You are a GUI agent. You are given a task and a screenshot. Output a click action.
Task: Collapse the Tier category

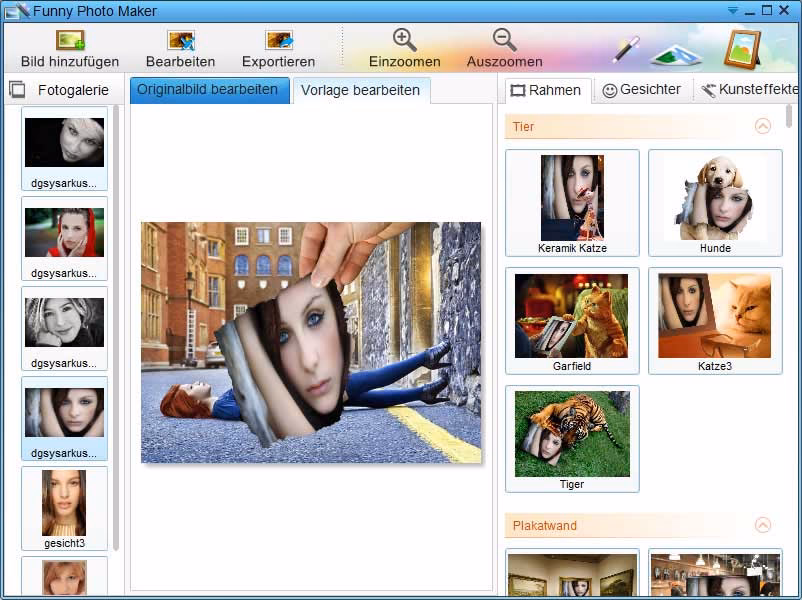pyautogui.click(x=763, y=126)
